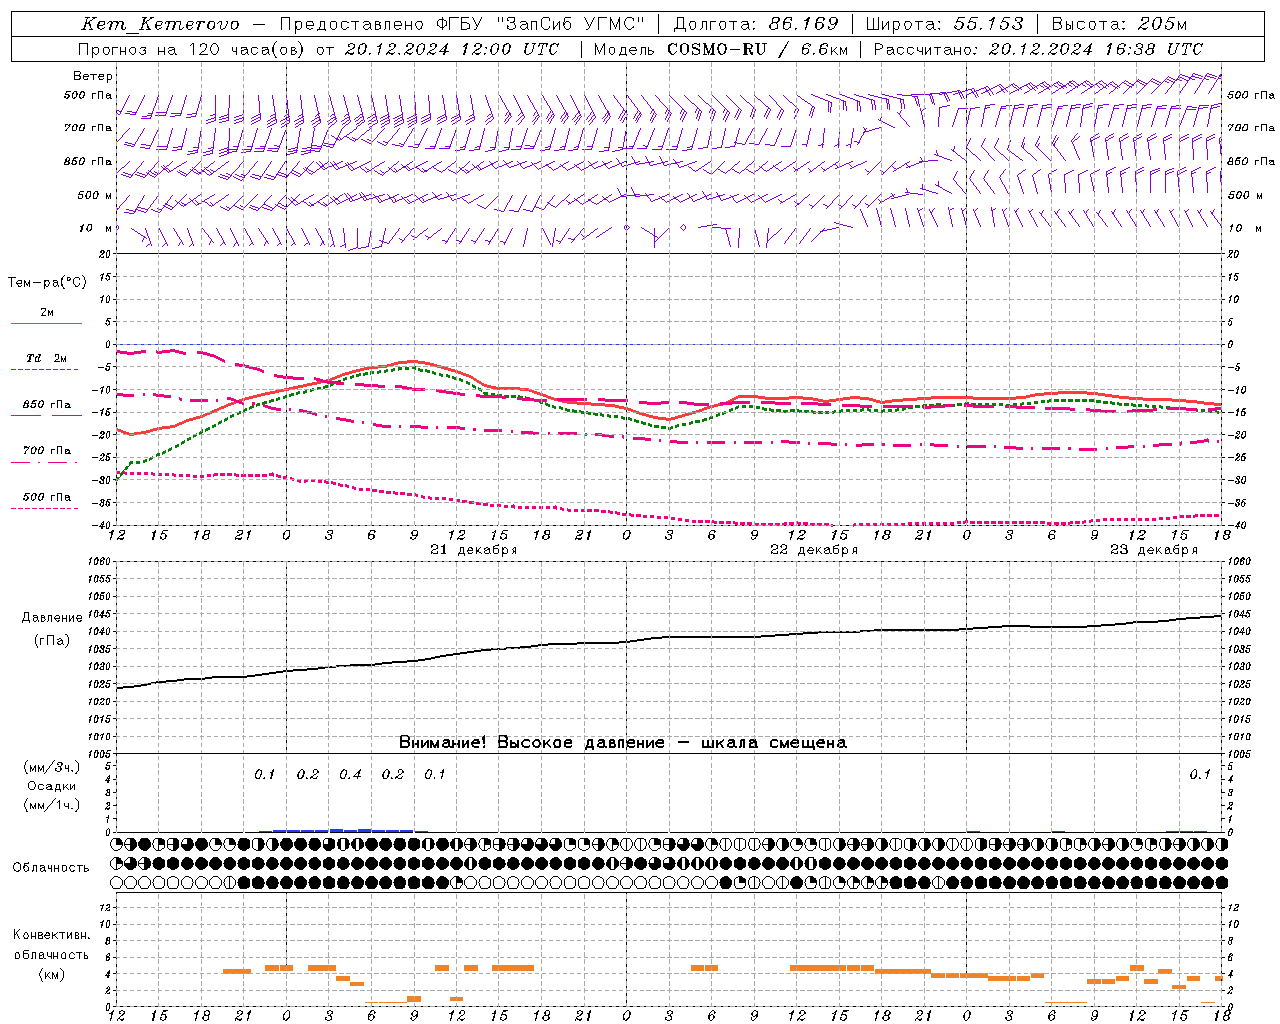Screen dimensions: 1280x1024
Task: Click the "21 декабря" date label
Action: point(473,550)
